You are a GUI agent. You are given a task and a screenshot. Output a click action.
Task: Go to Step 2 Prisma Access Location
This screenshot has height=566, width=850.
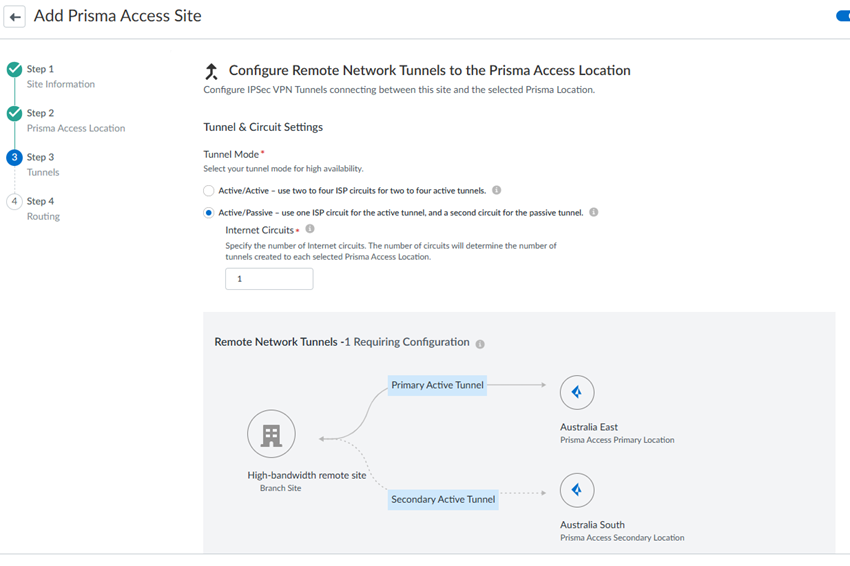(x=76, y=120)
